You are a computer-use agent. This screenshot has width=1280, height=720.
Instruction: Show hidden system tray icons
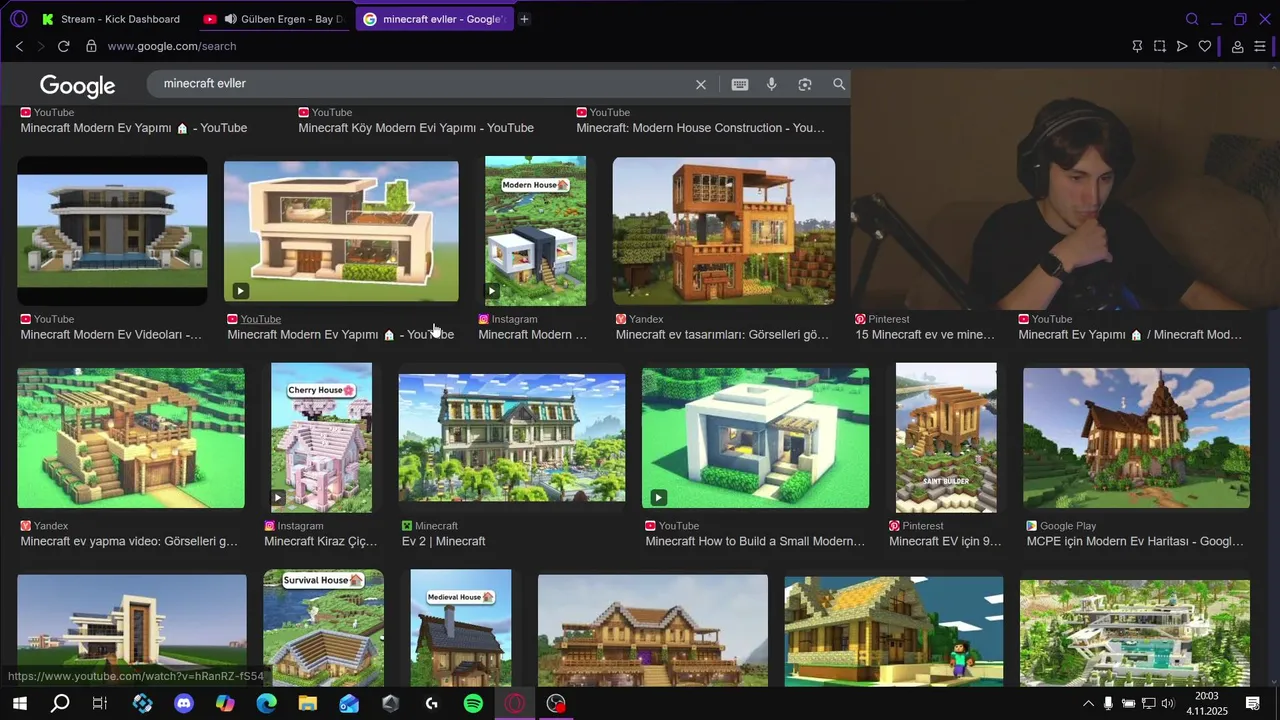click(1088, 704)
